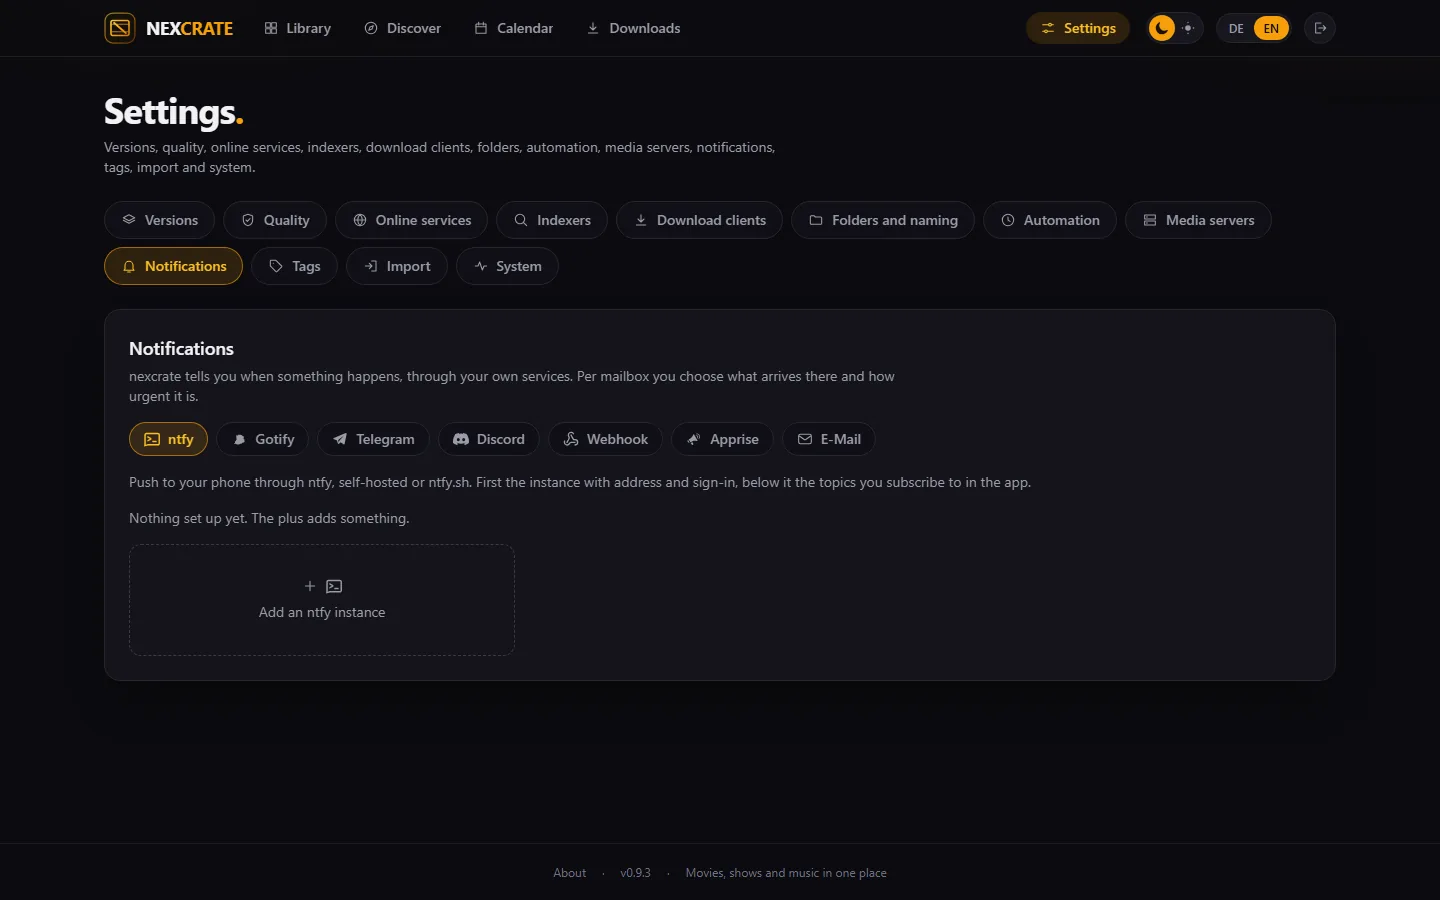Select the Webhook notification service
Image resolution: width=1440 pixels, height=900 pixels.
tap(606, 439)
